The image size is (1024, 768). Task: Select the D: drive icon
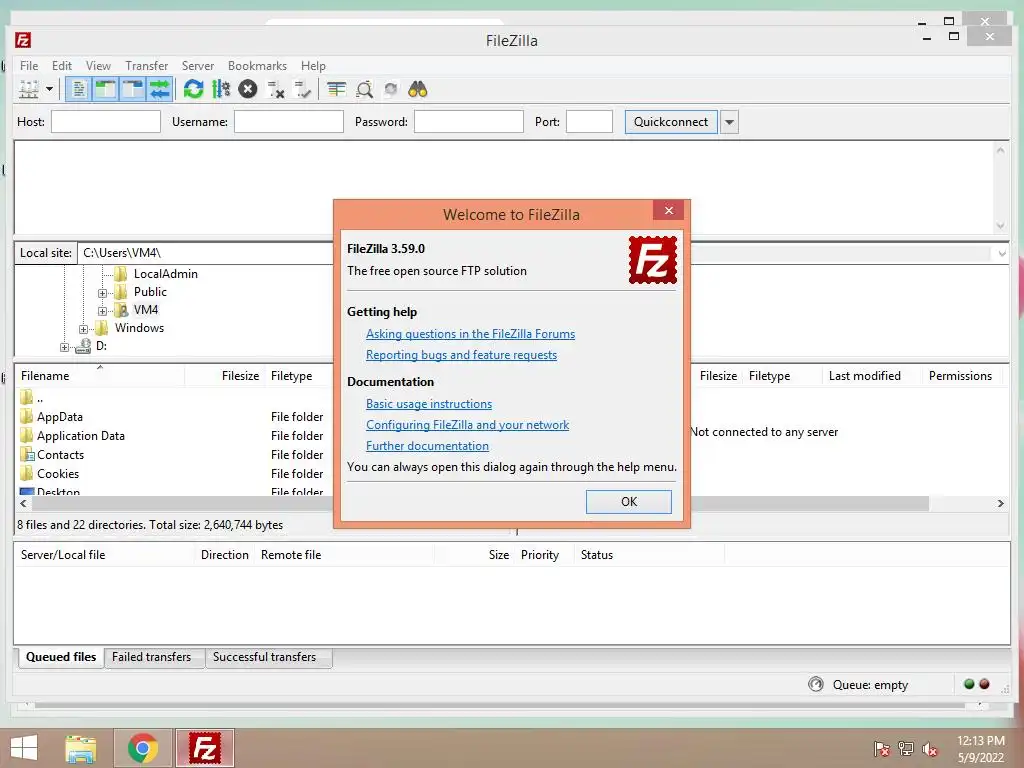83,346
